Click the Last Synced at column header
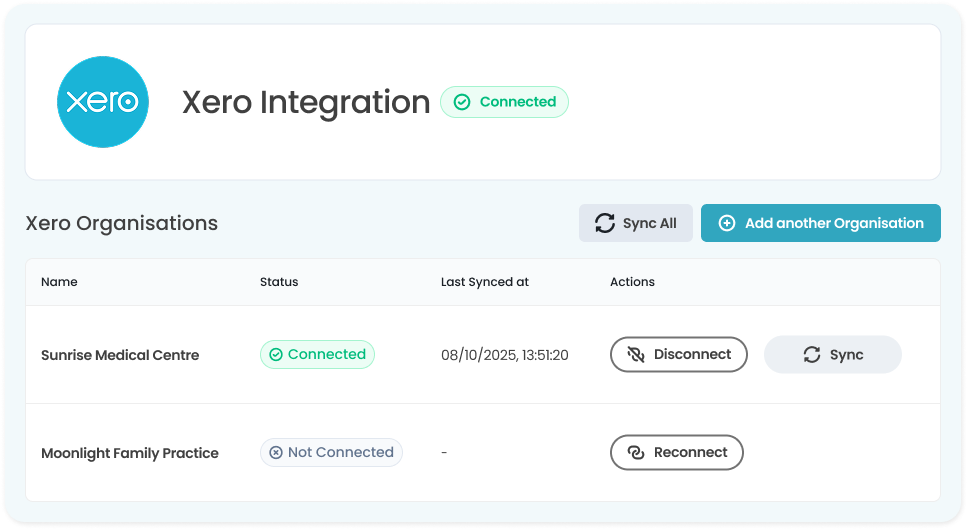 coord(485,282)
